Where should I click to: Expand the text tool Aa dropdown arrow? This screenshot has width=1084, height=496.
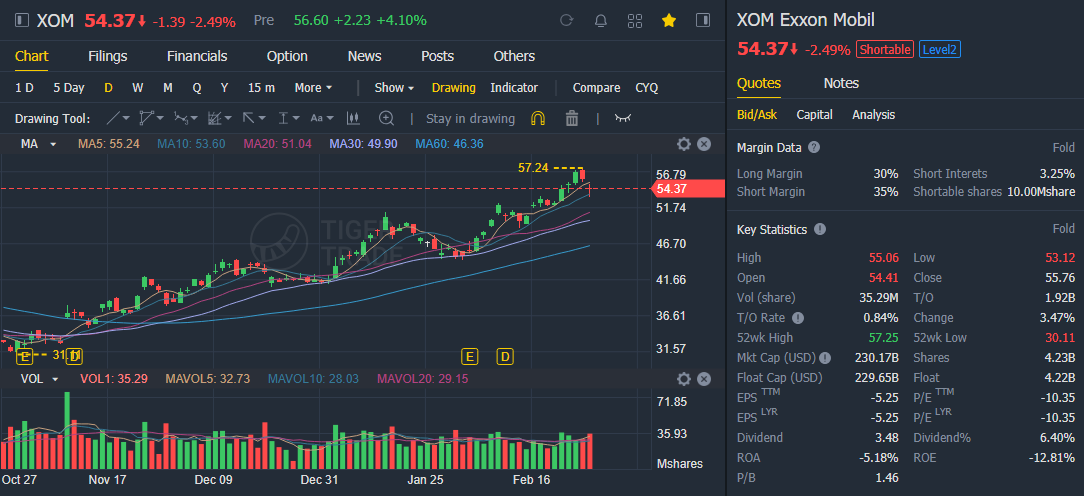point(330,118)
